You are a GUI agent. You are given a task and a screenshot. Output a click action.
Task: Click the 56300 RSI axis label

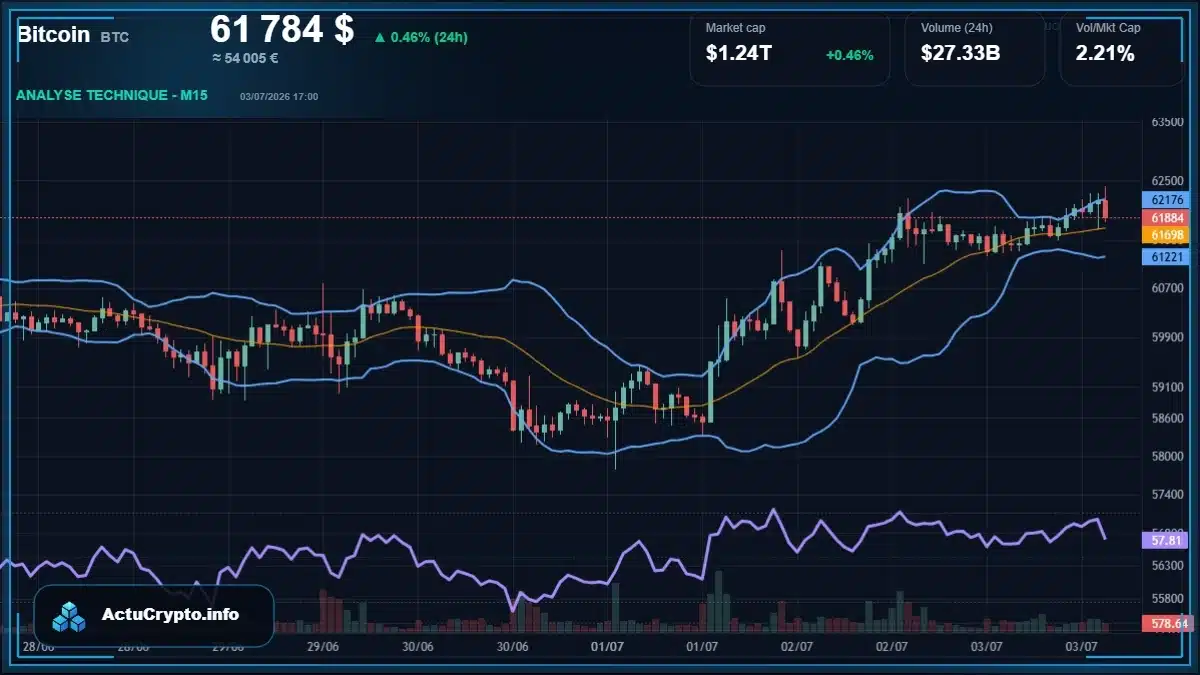(1167, 565)
